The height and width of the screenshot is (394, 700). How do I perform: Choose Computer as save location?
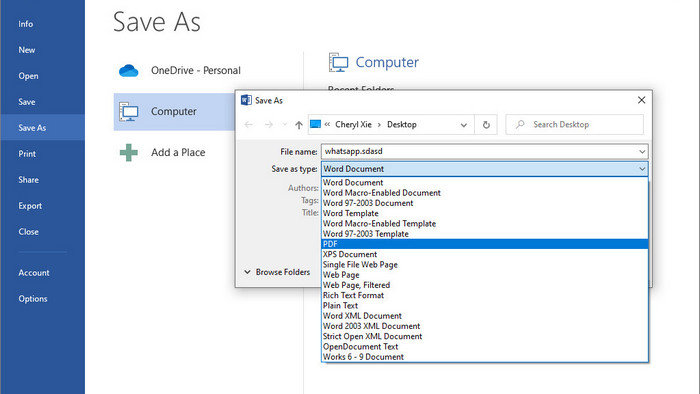(x=174, y=112)
